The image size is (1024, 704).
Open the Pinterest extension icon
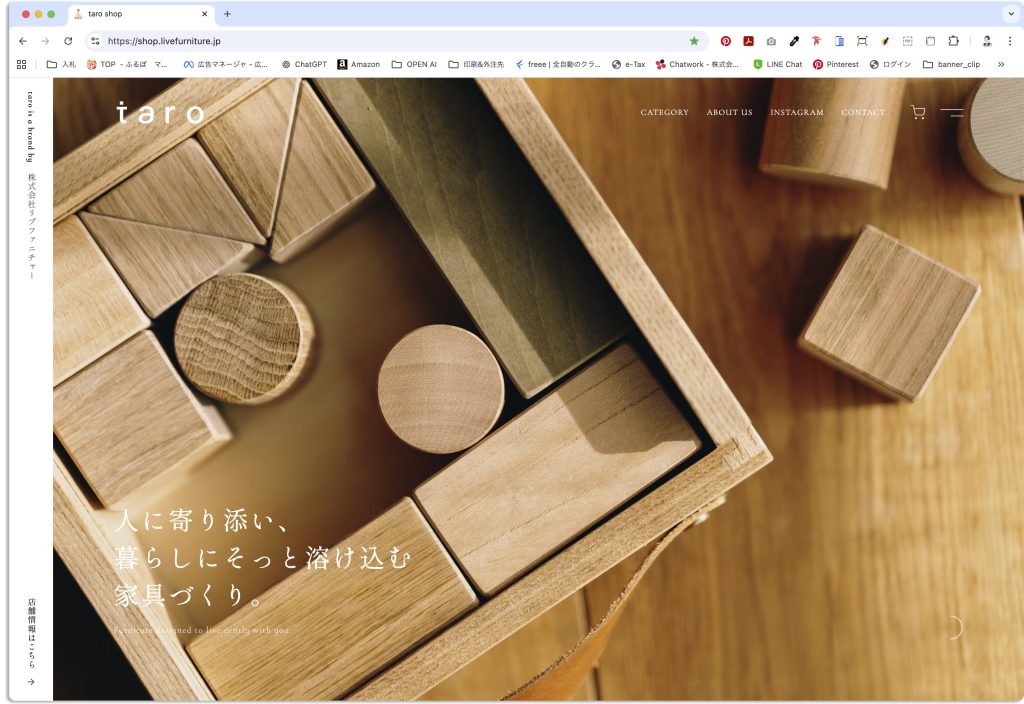coord(726,41)
